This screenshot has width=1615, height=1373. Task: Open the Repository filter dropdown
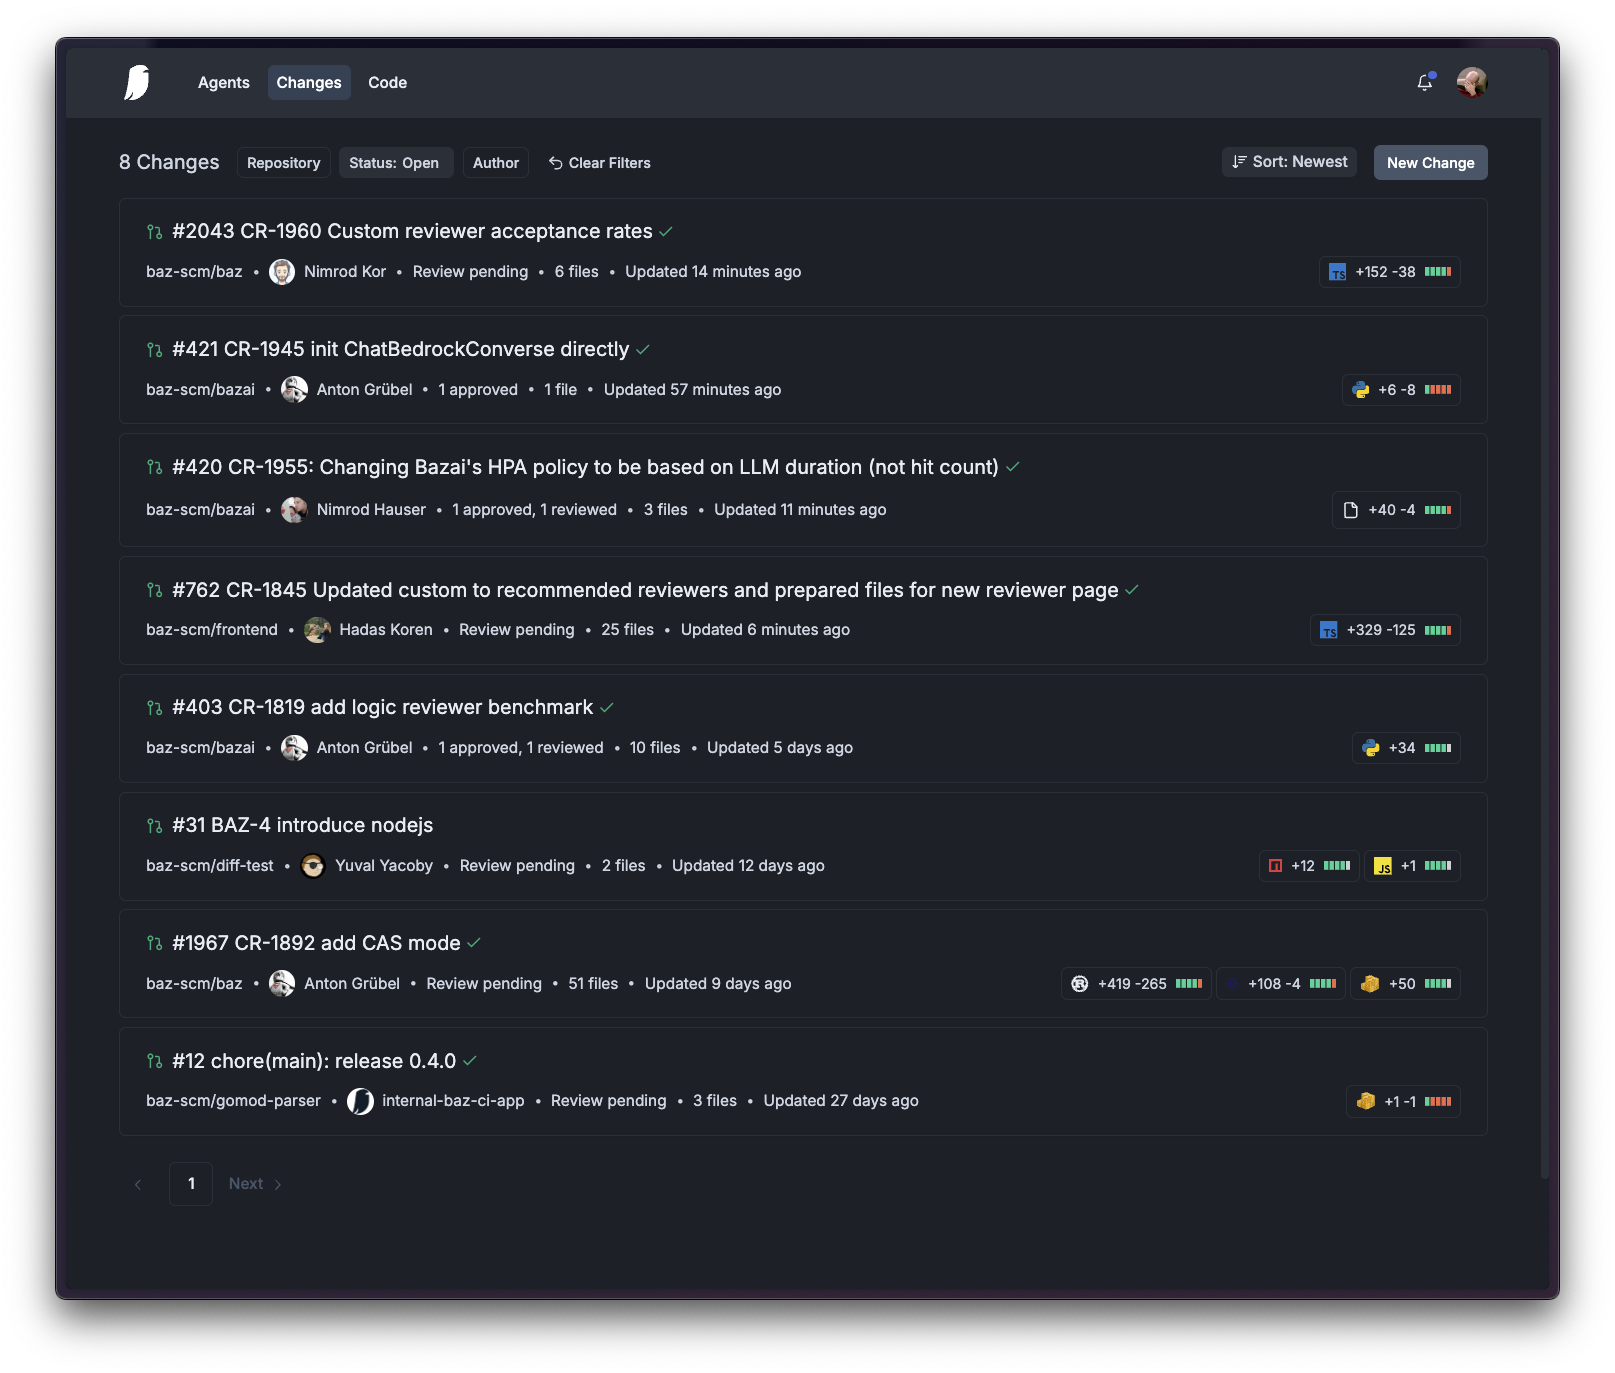pos(283,163)
